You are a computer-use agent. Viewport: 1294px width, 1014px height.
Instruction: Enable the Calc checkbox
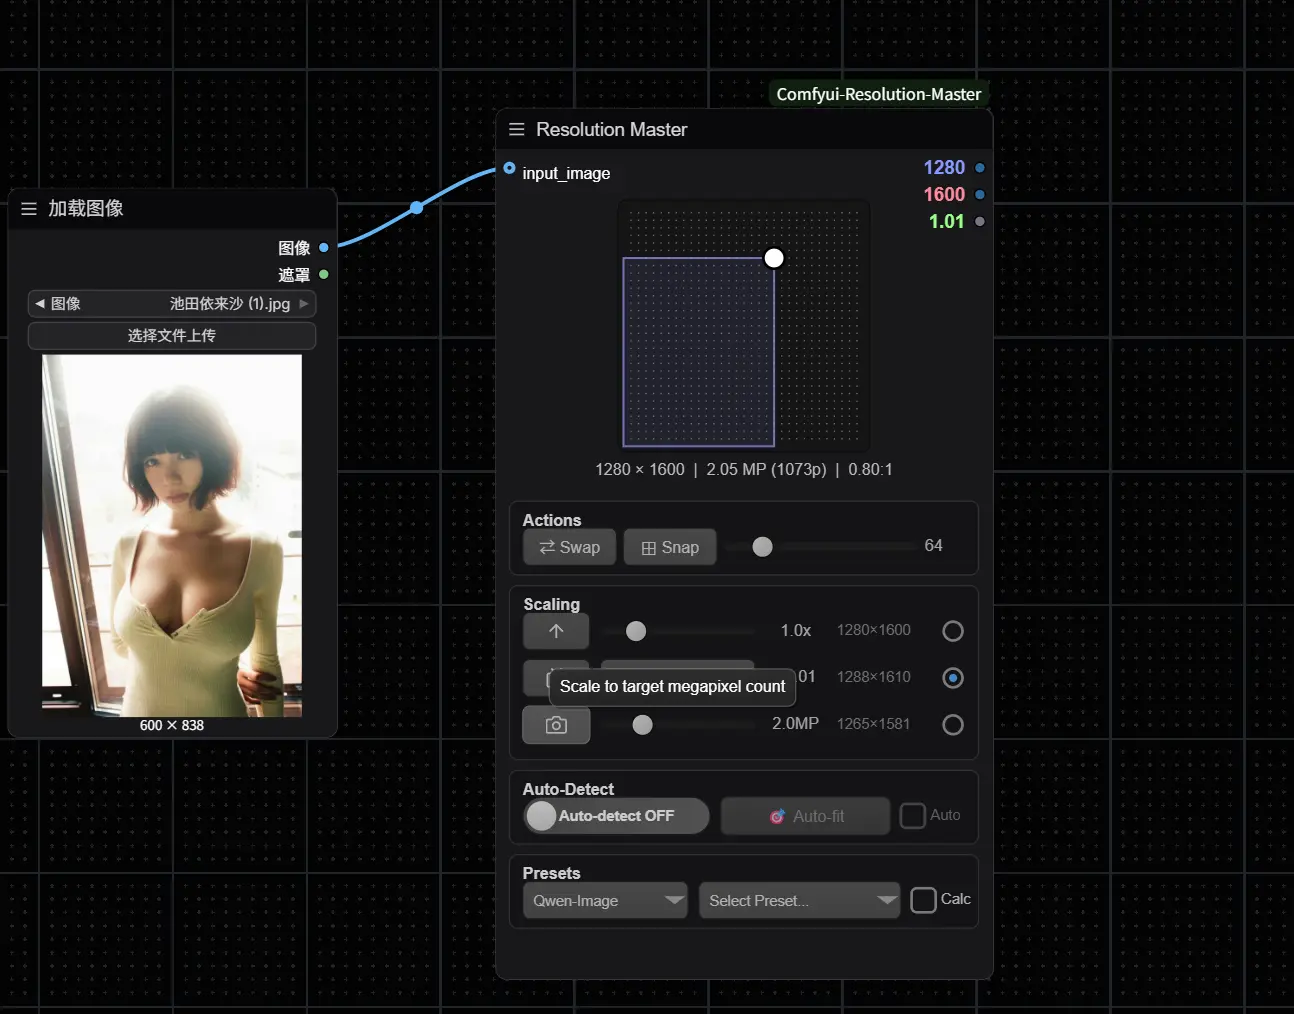click(x=923, y=900)
